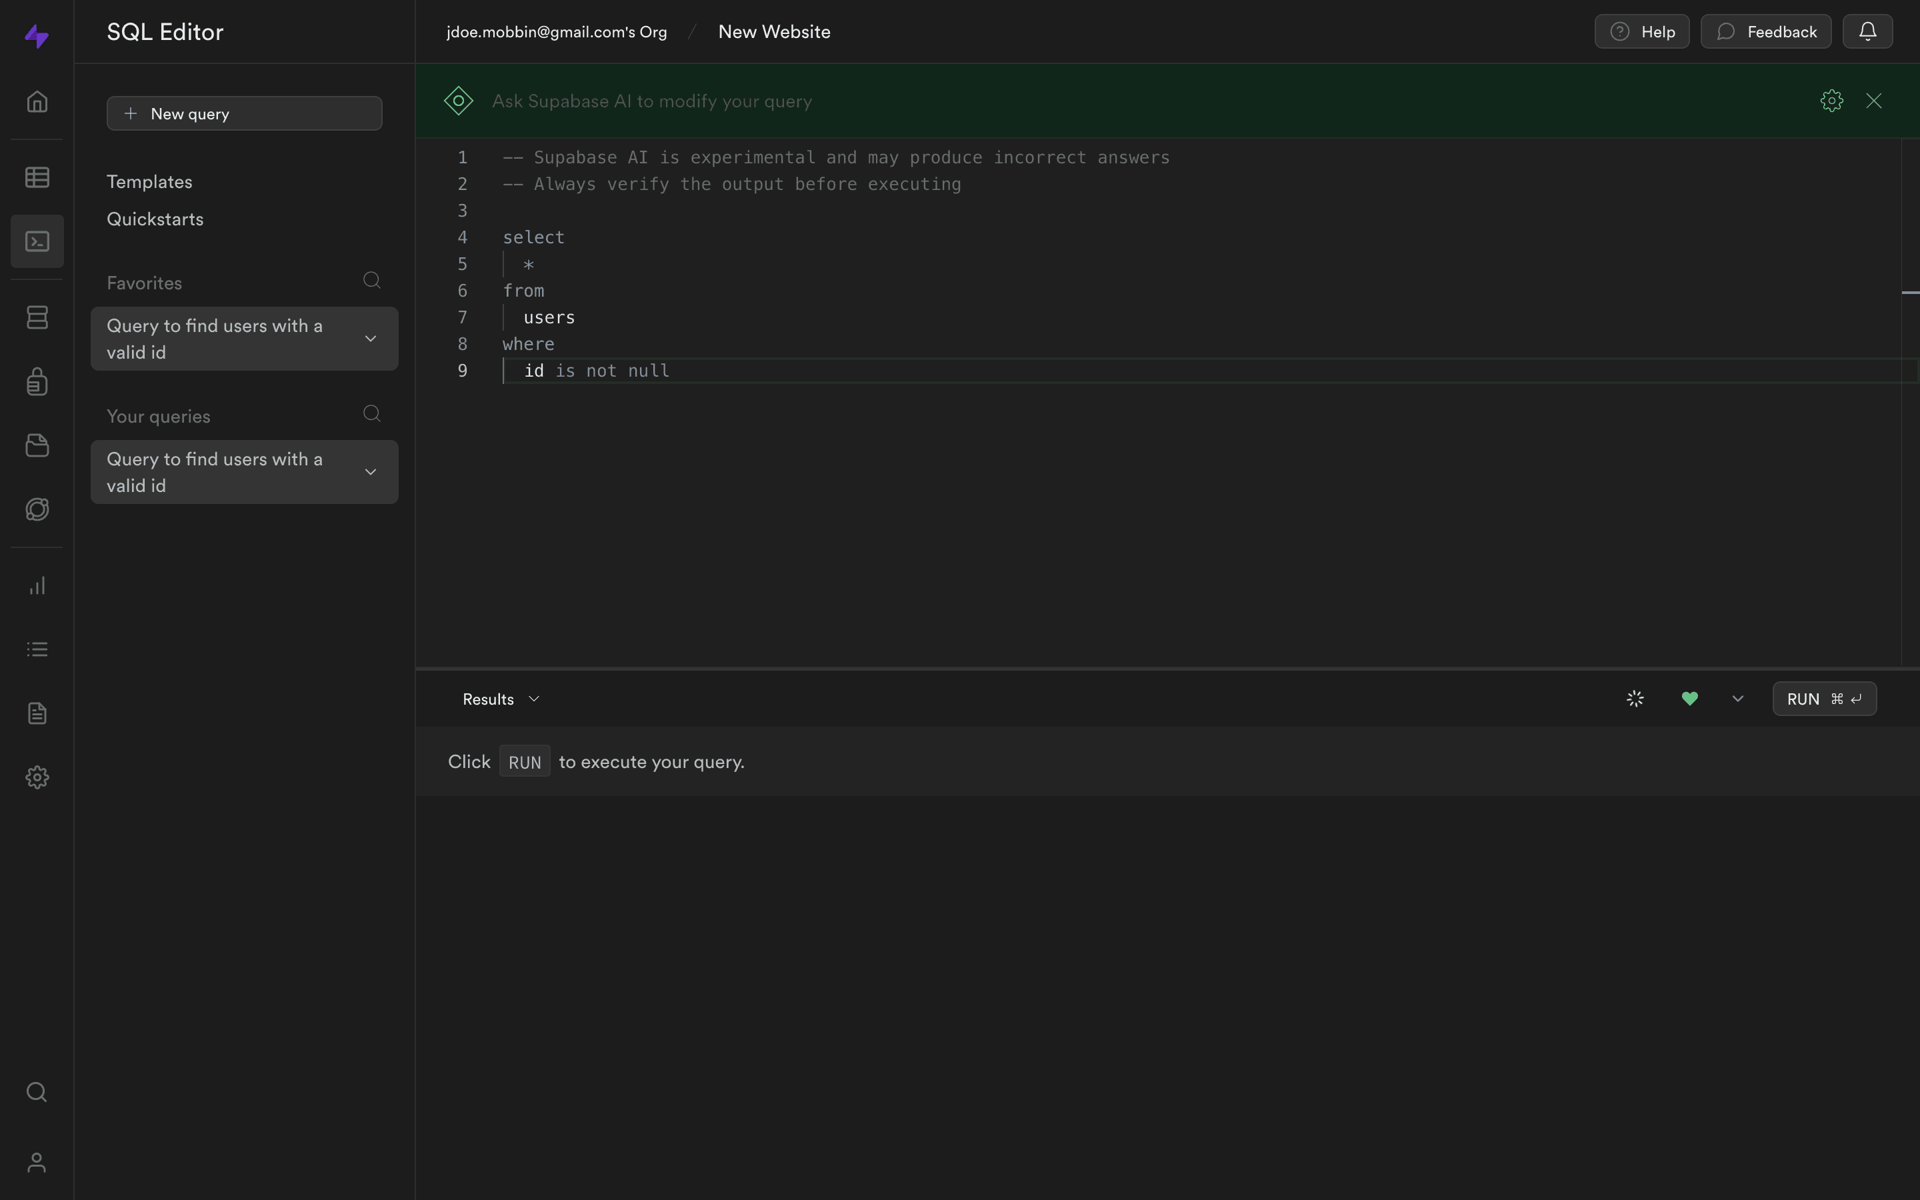The height and width of the screenshot is (1200, 1920).
Task: Run the query with RUN button
Action: pos(1824,699)
